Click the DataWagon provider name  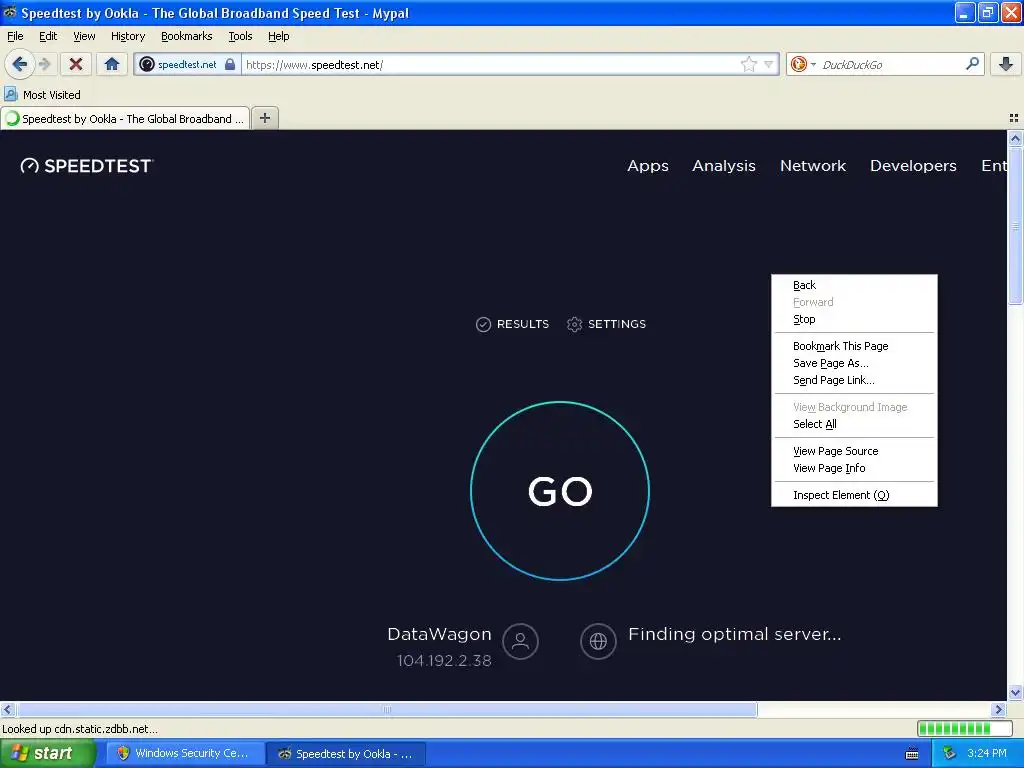click(440, 634)
